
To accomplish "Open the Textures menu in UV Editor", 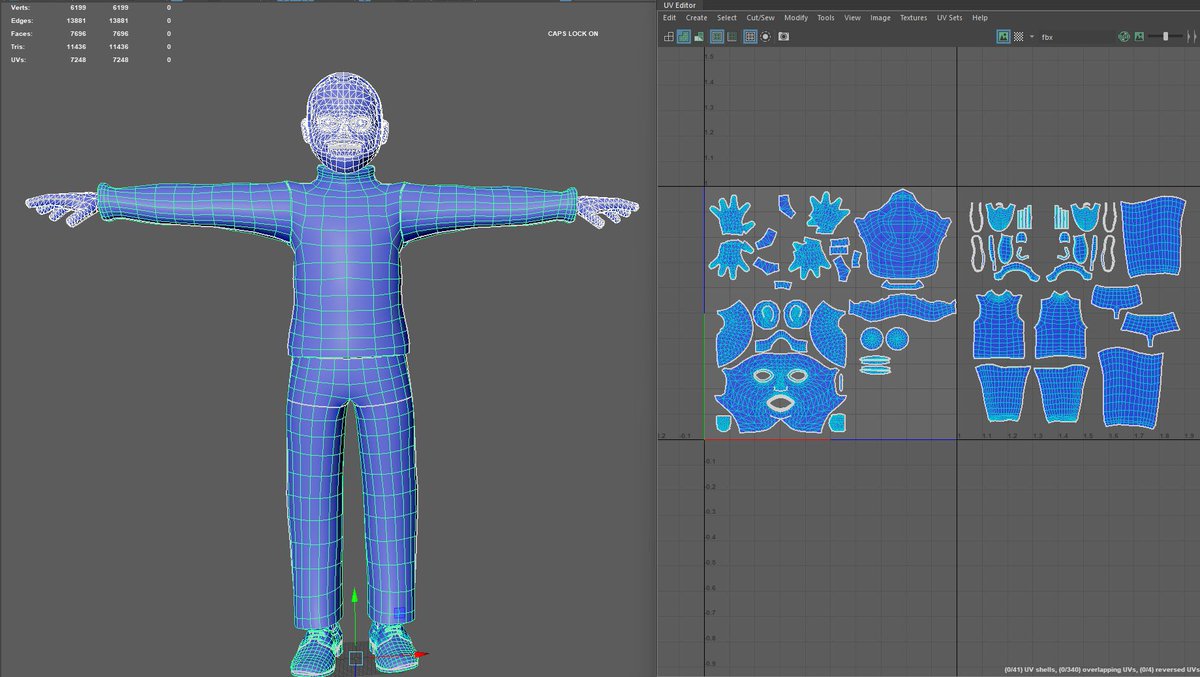I will (x=913, y=18).
